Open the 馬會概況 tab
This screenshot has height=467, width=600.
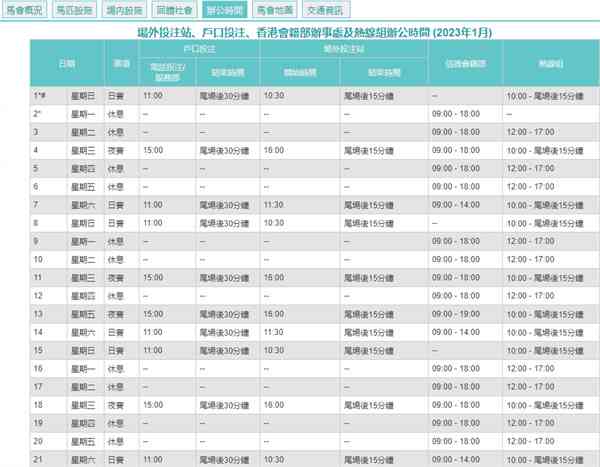tap(25, 11)
